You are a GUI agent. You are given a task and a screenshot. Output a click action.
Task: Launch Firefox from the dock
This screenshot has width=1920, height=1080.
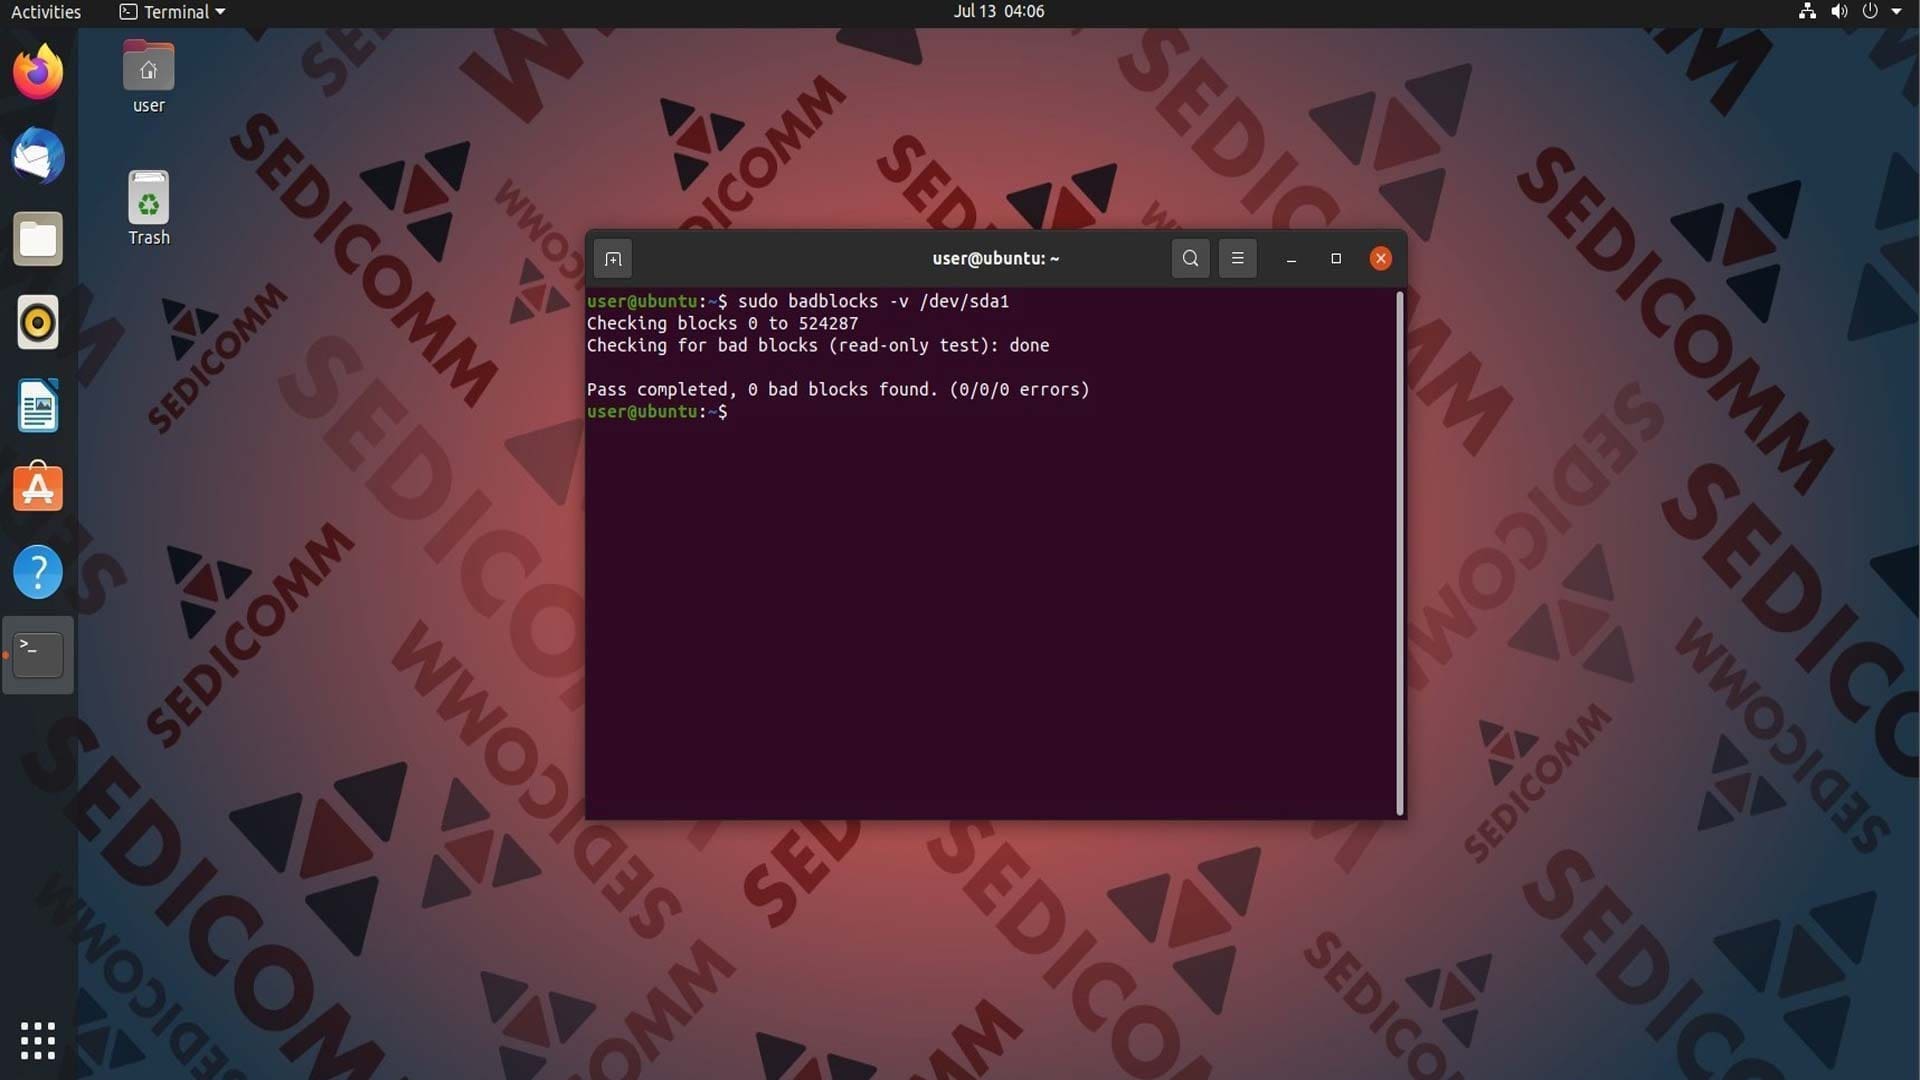[x=38, y=72]
